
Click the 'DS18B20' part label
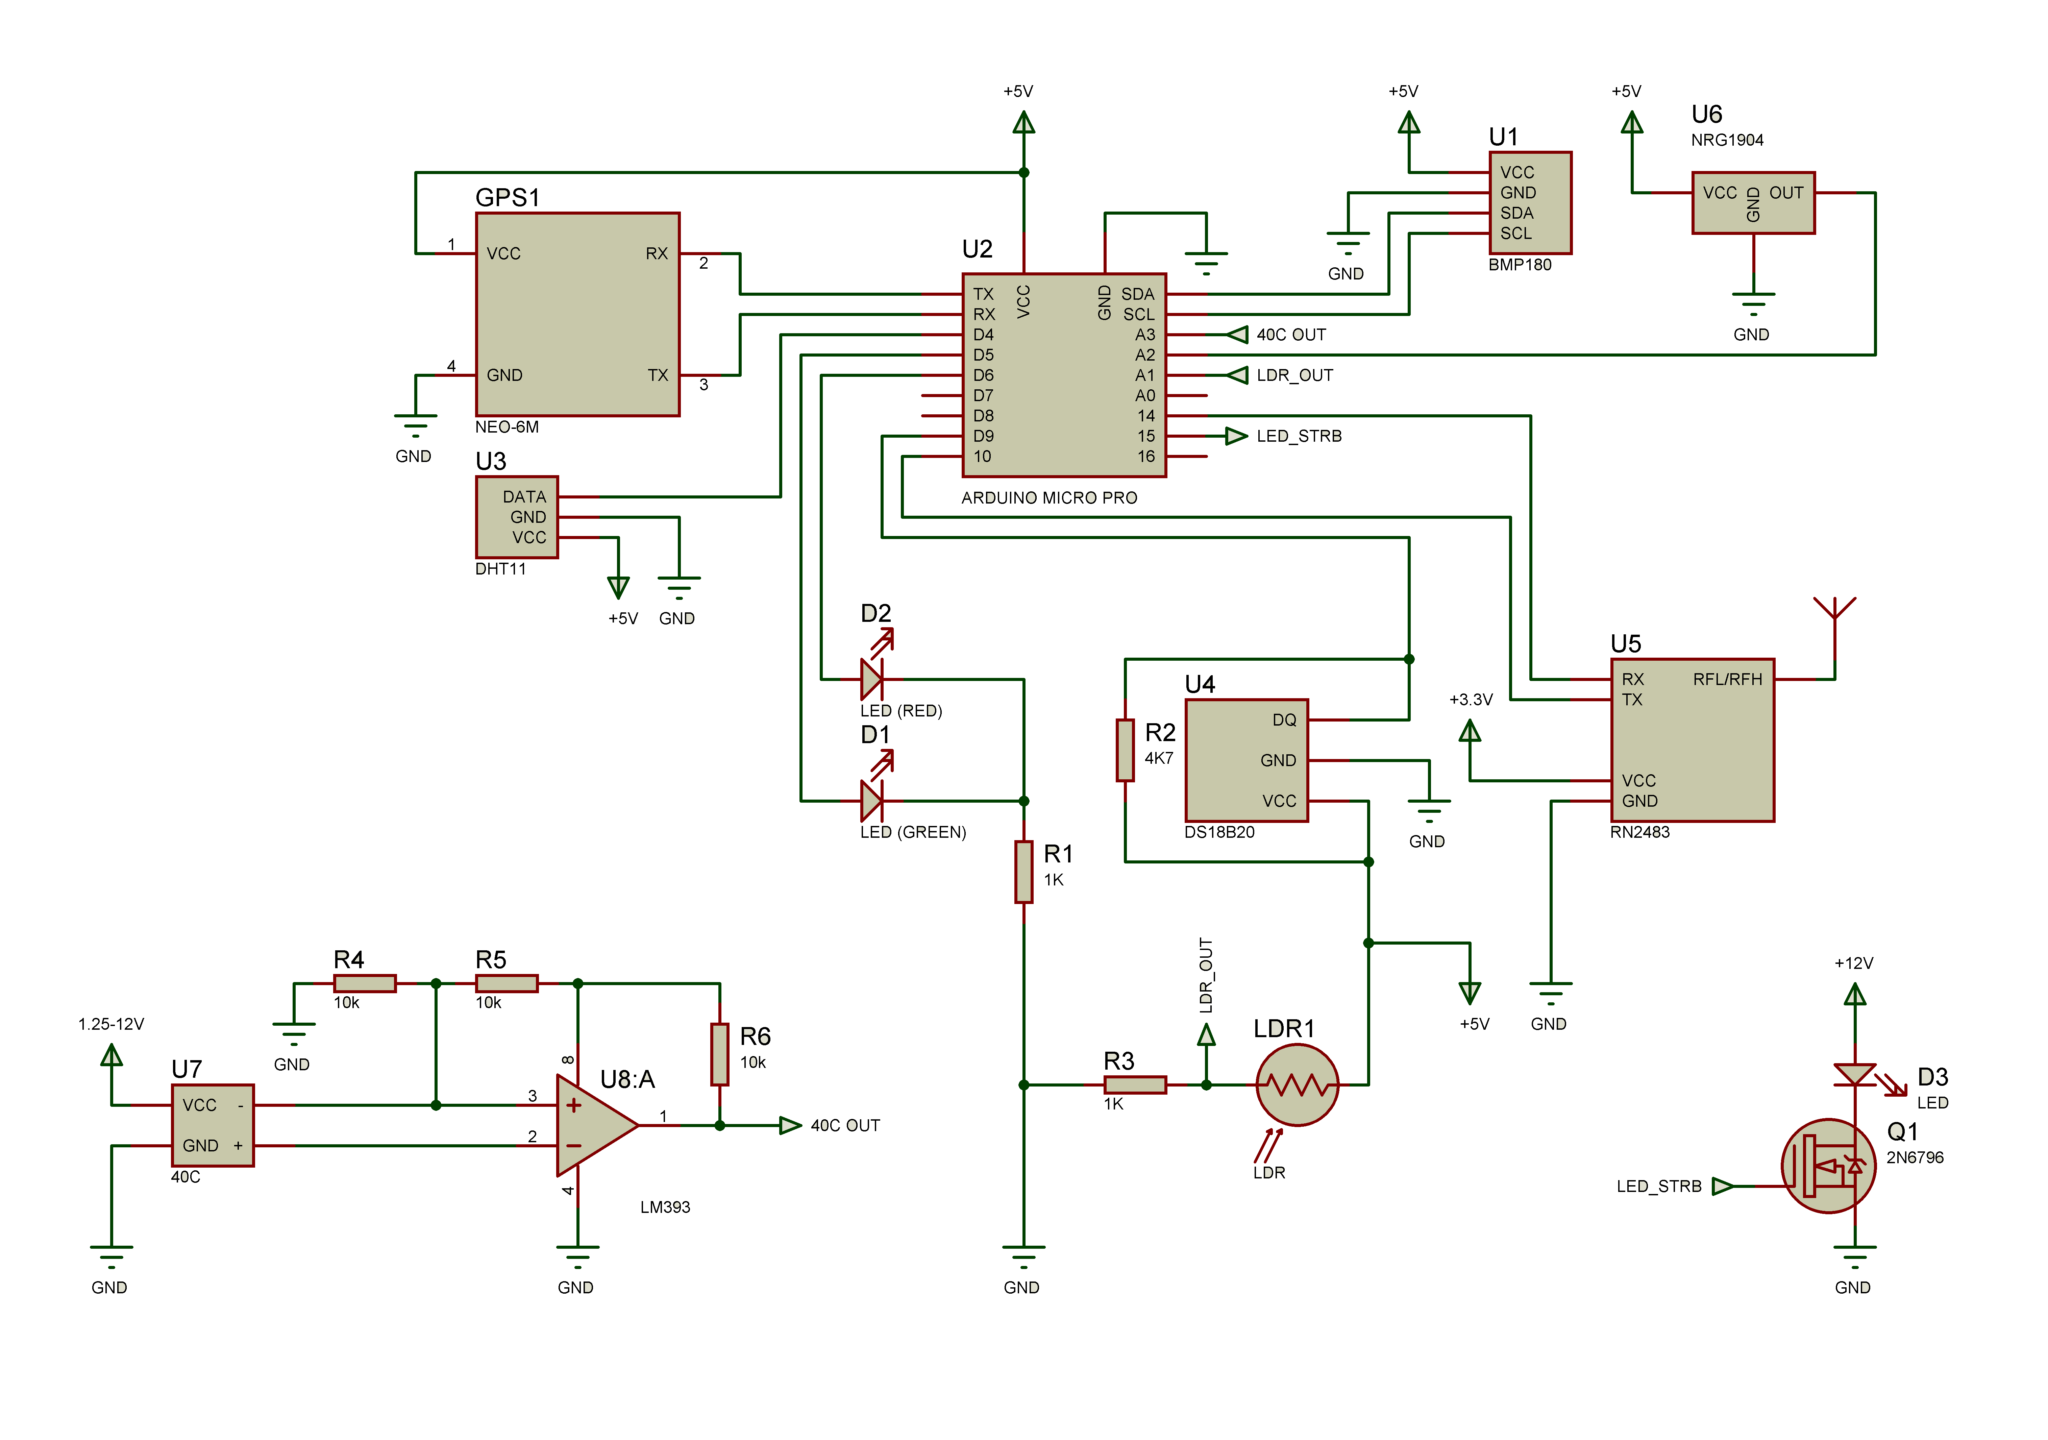pos(1219,832)
